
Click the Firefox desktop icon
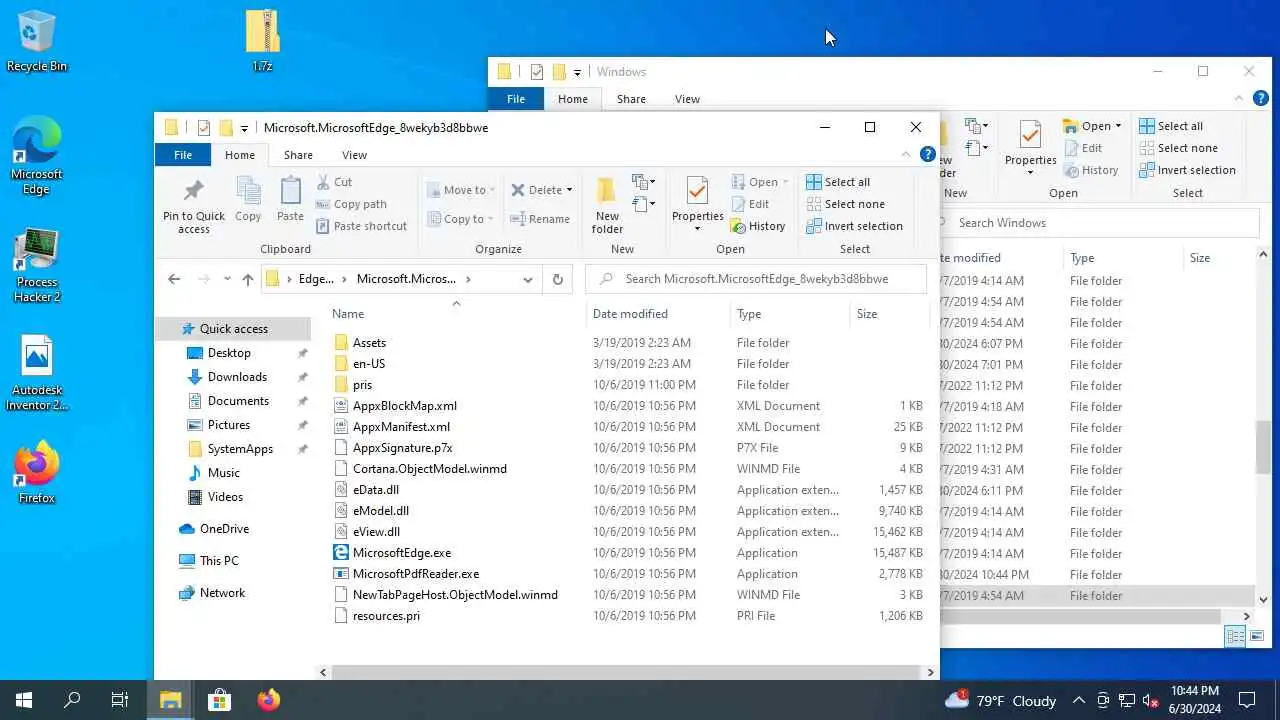pyautogui.click(x=37, y=472)
